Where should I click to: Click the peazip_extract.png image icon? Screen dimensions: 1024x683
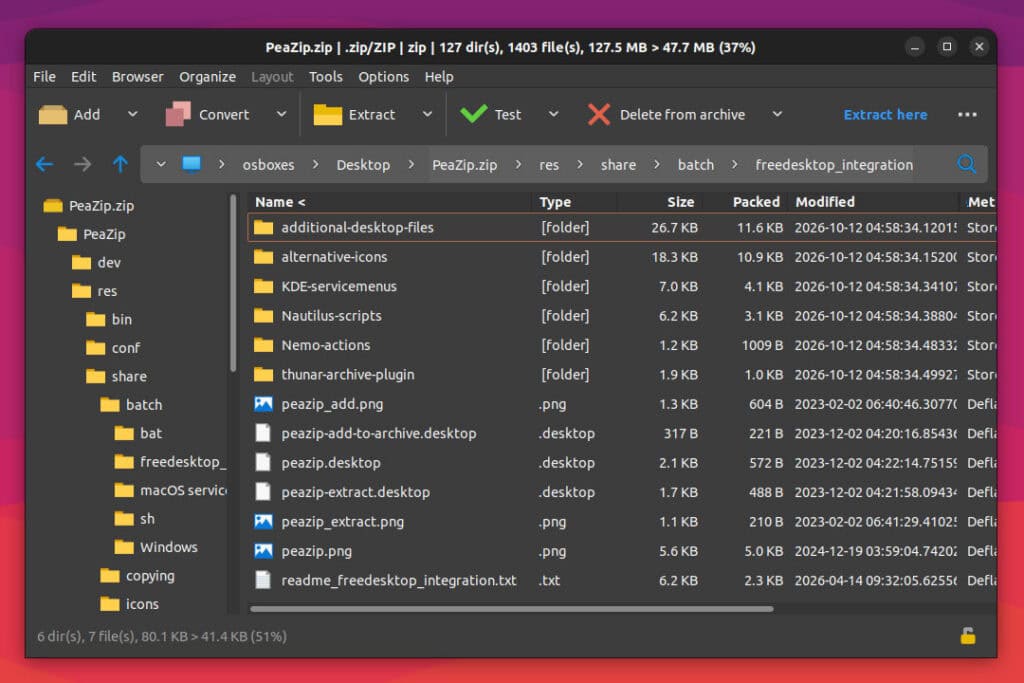coord(263,522)
